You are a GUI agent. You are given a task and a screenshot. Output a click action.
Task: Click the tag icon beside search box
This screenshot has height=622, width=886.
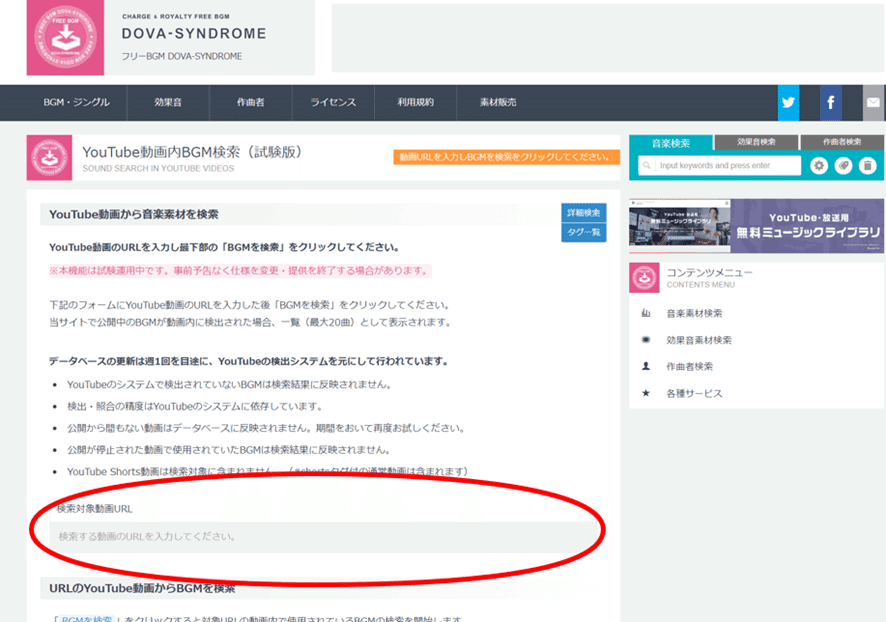click(x=843, y=166)
